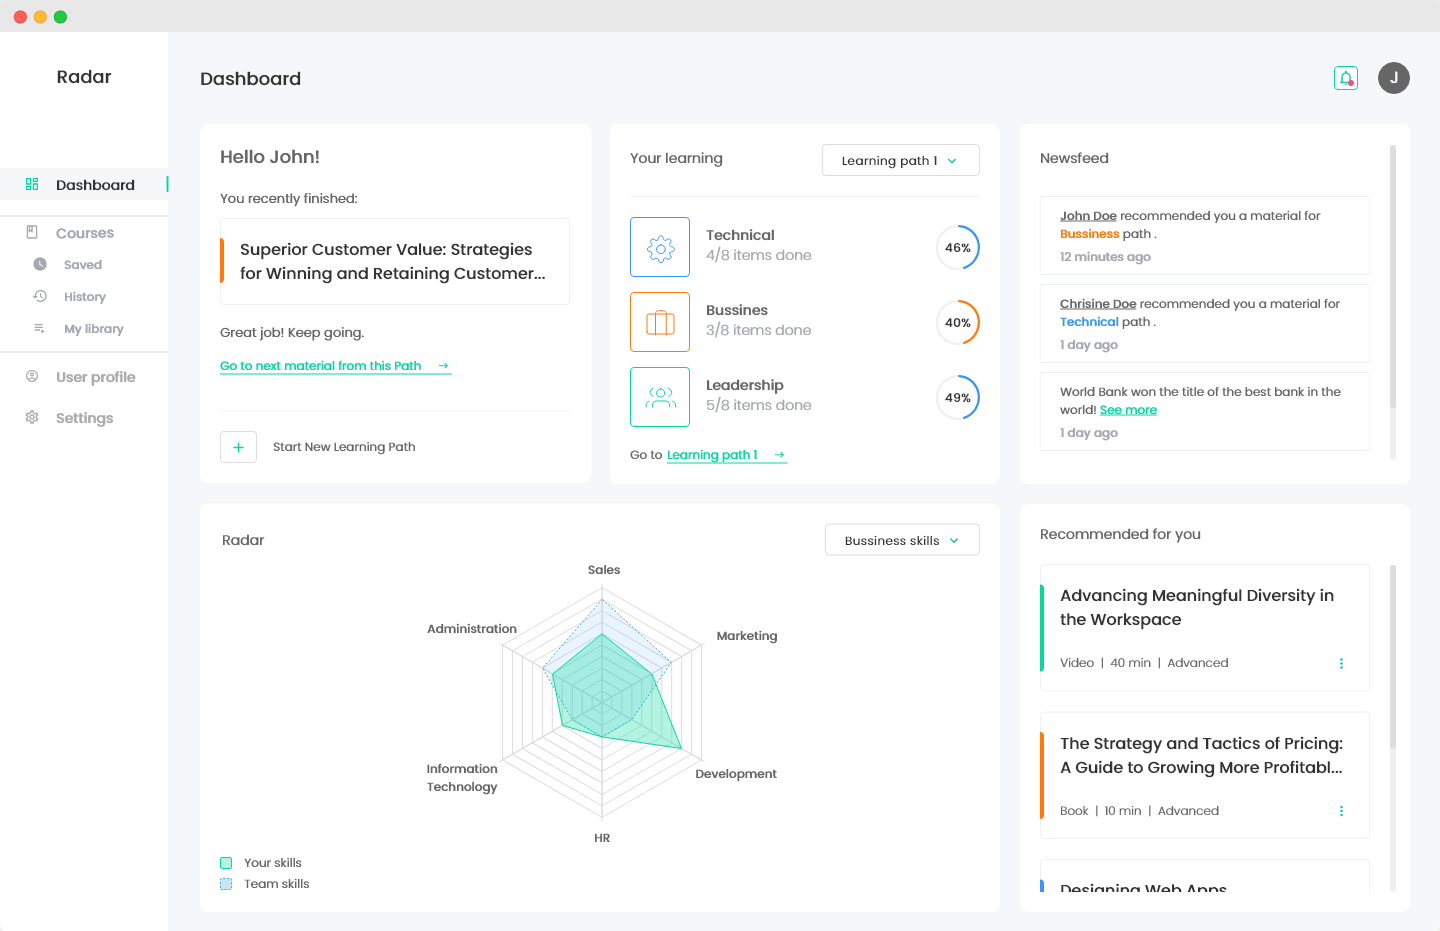
Task: Click See more on the World Bank news item
Action: pyautogui.click(x=1128, y=409)
